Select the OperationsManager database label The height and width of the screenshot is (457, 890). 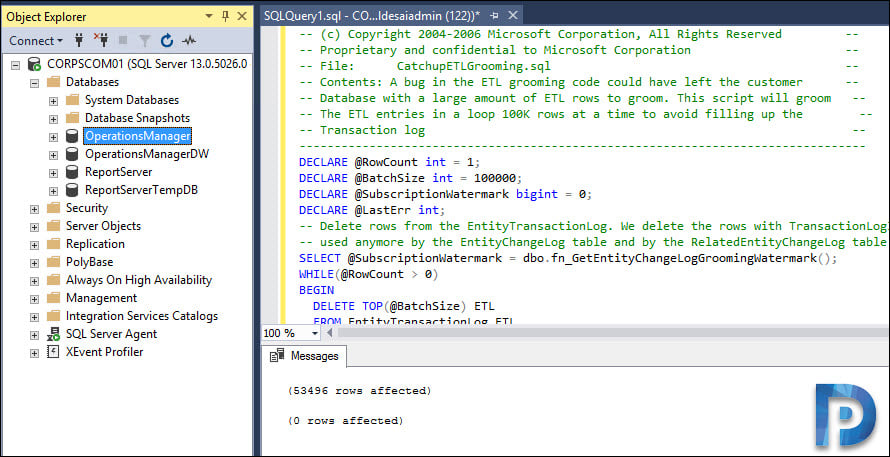tap(138, 136)
